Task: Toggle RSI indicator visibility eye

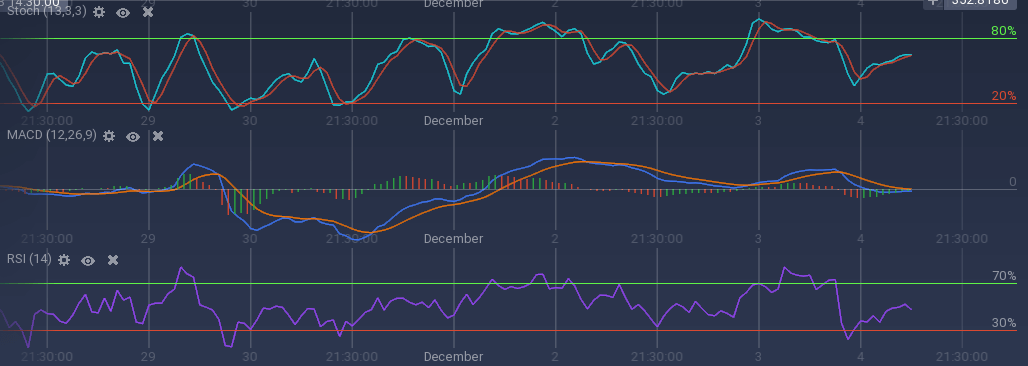Action: (x=88, y=260)
